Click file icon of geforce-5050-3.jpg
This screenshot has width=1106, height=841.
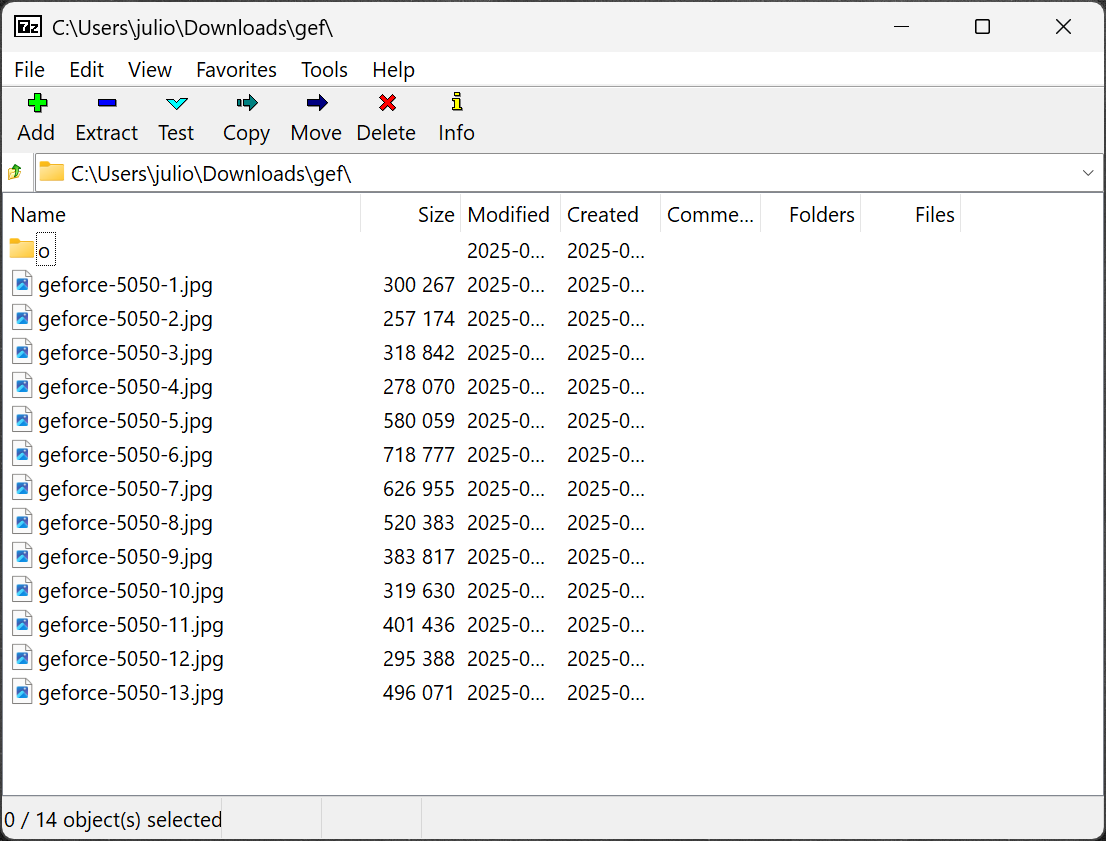coord(23,352)
